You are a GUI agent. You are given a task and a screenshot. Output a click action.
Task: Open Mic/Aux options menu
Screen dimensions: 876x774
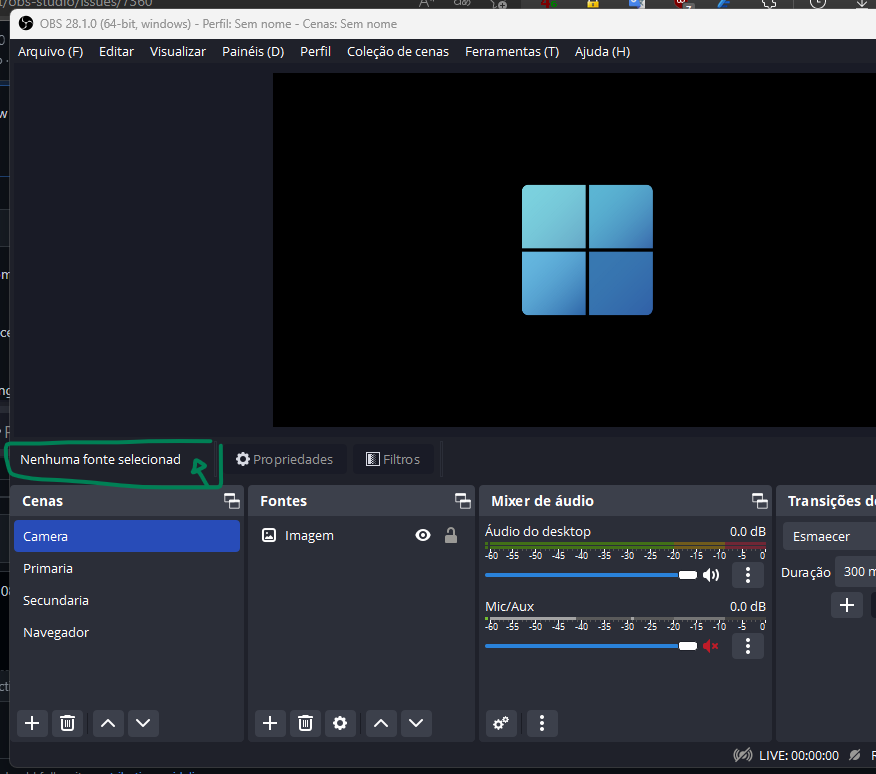pyautogui.click(x=748, y=646)
